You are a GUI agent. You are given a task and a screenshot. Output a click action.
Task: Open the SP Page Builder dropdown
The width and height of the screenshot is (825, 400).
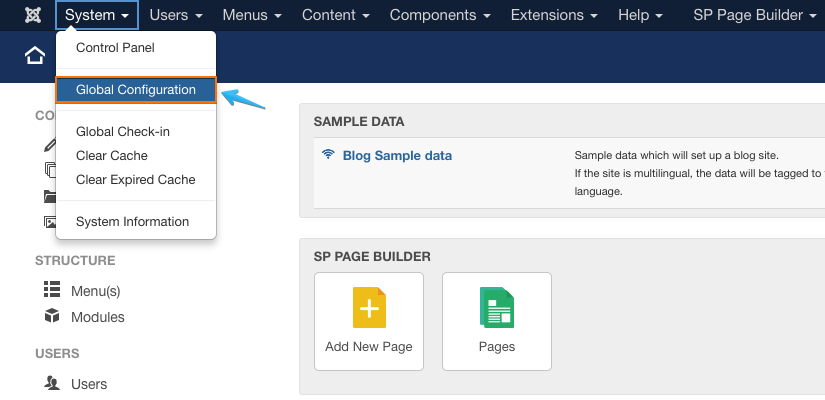pos(755,15)
